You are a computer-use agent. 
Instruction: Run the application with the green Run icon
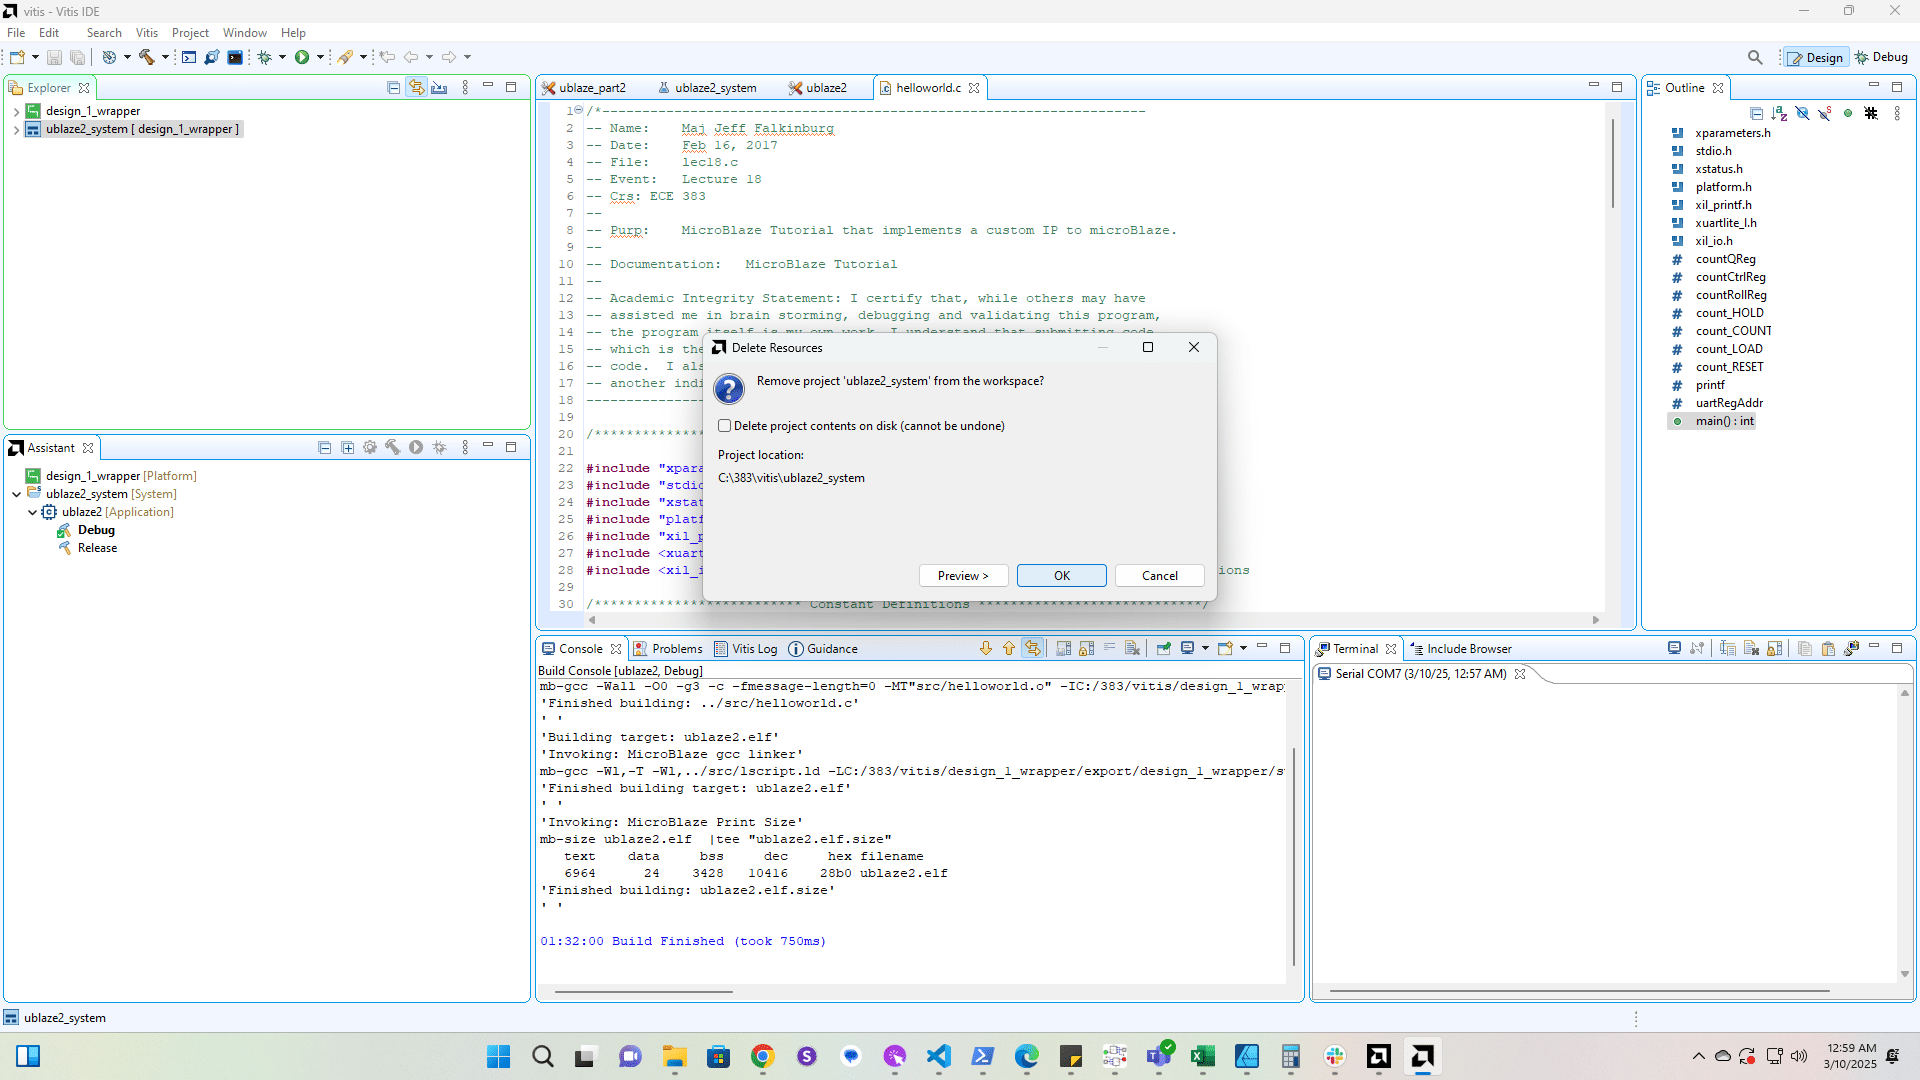pos(302,57)
